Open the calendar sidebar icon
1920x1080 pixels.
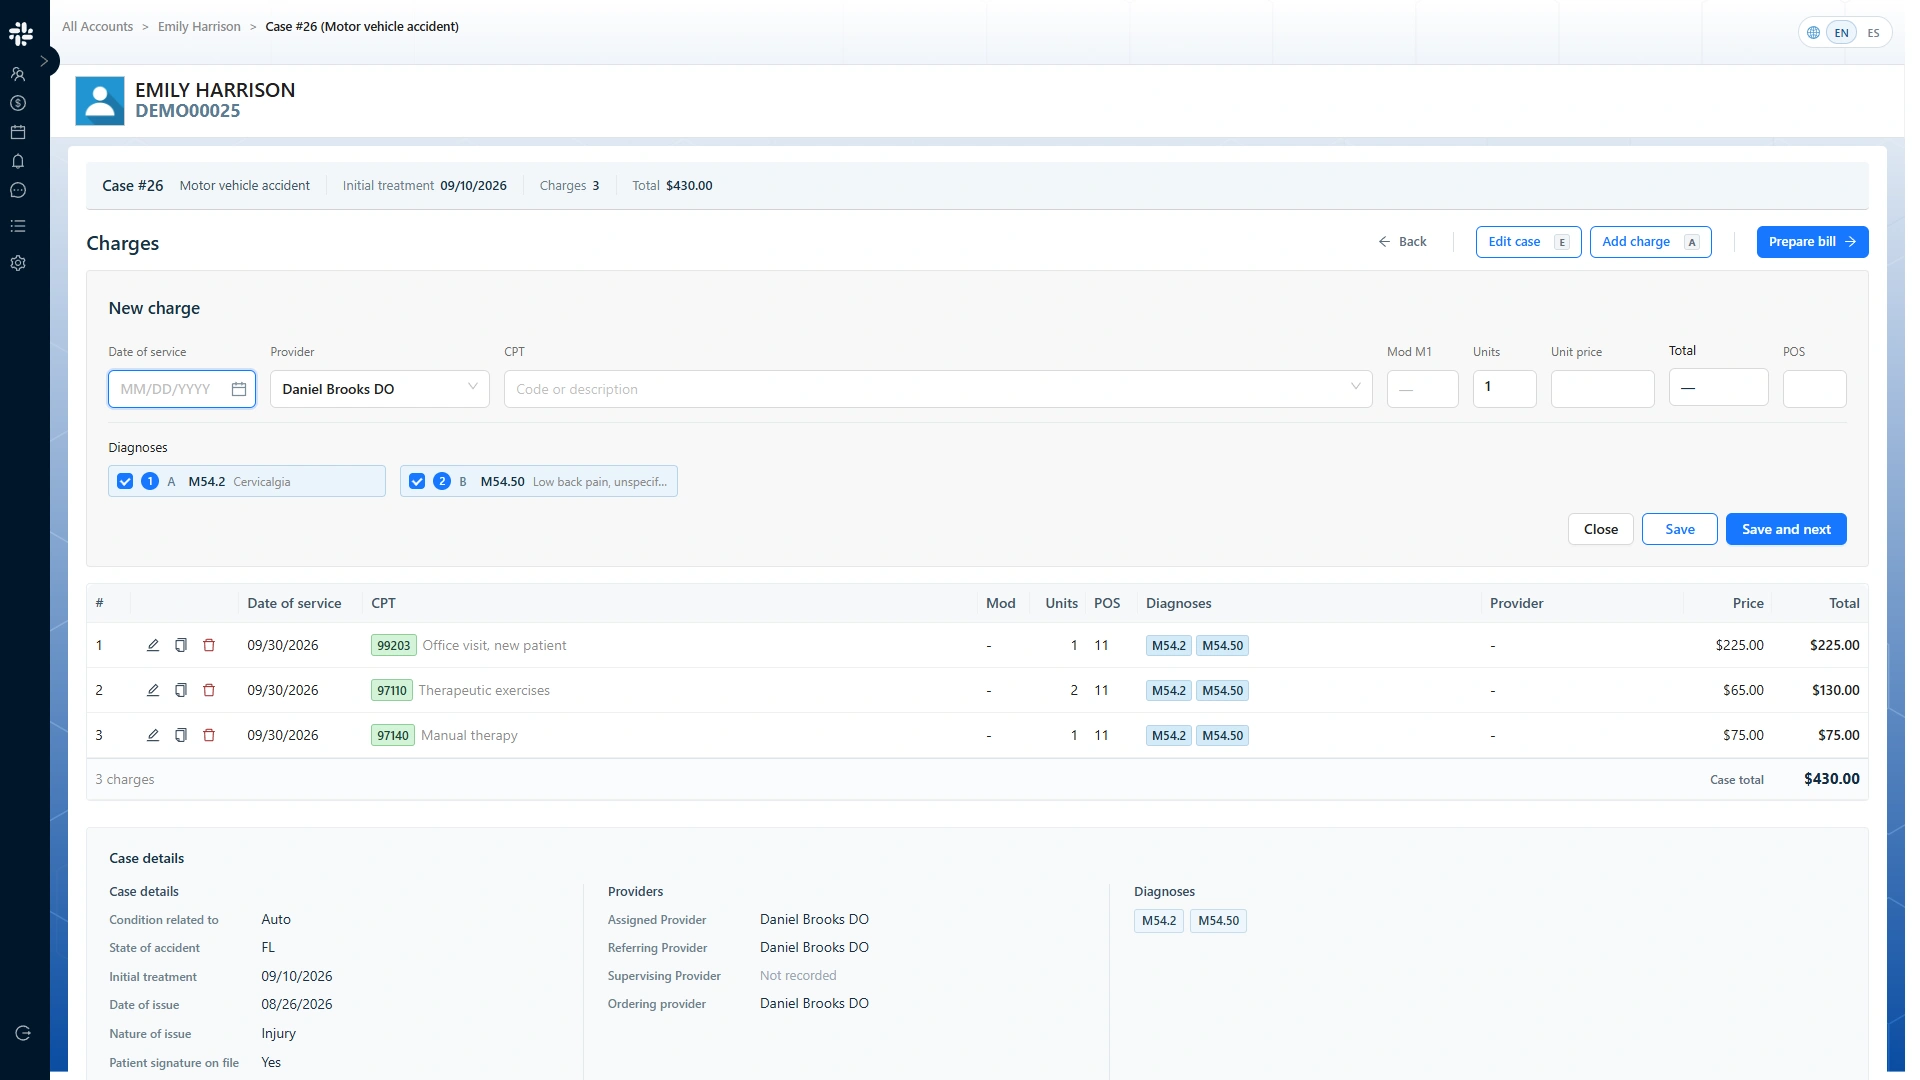point(18,132)
